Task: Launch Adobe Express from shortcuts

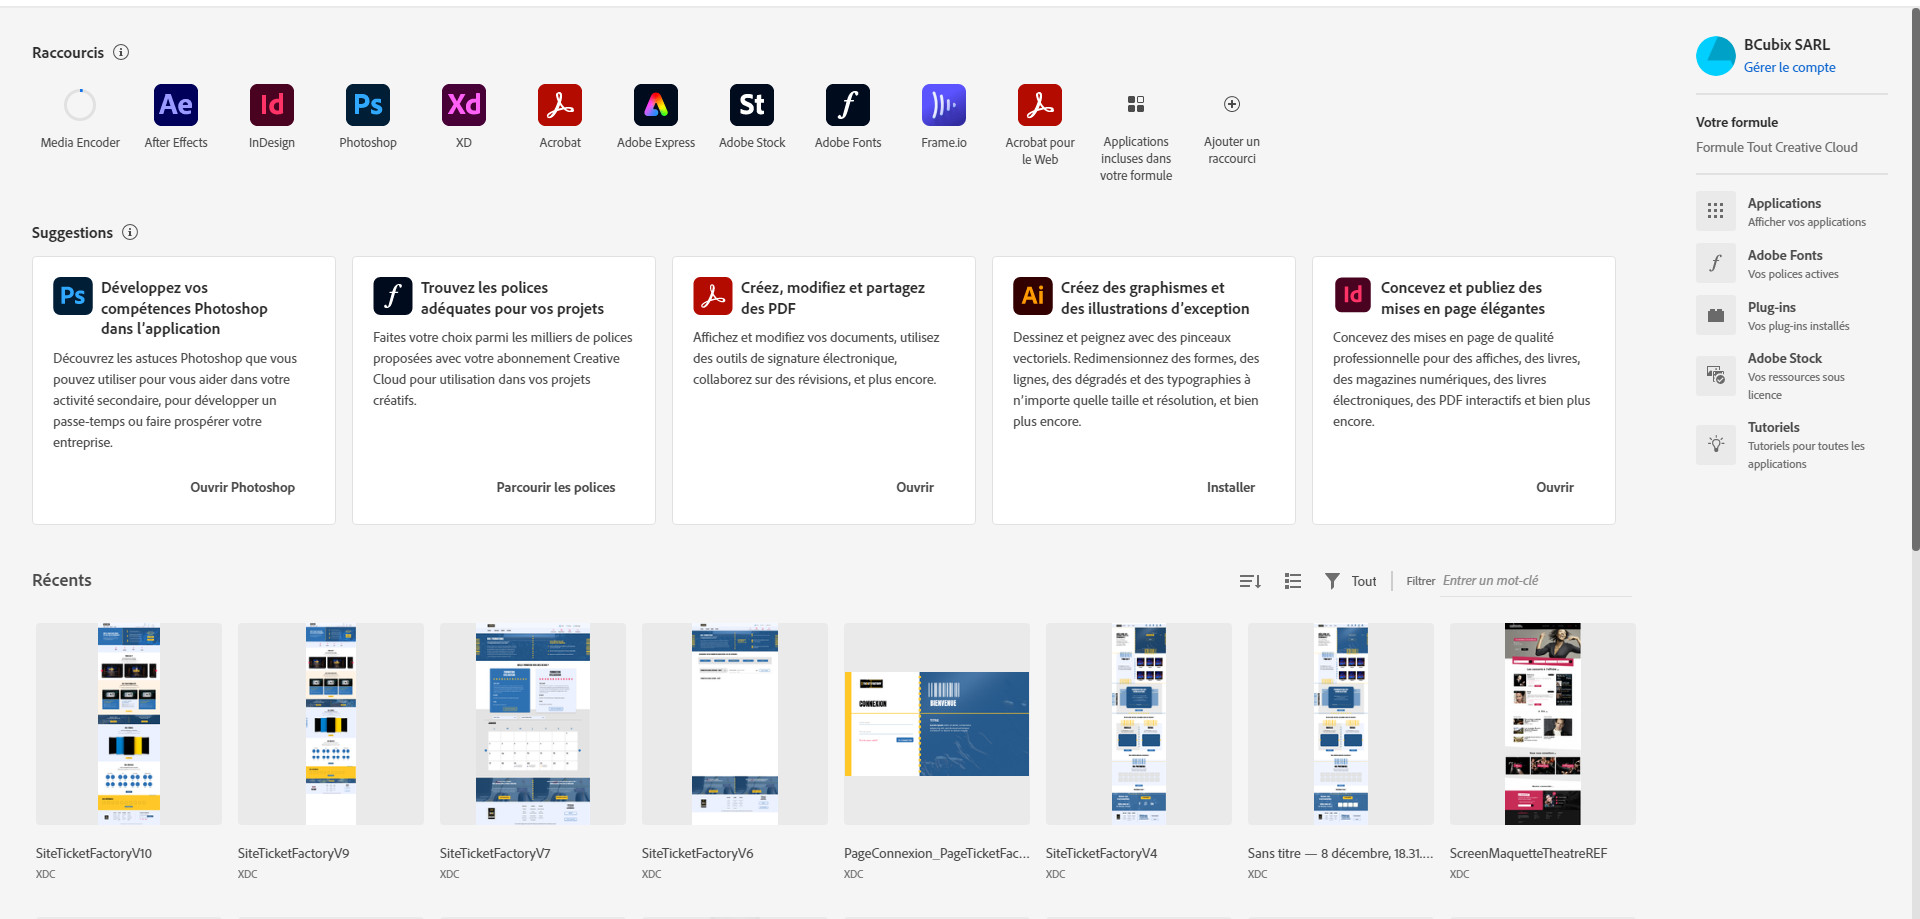Action: pyautogui.click(x=656, y=105)
